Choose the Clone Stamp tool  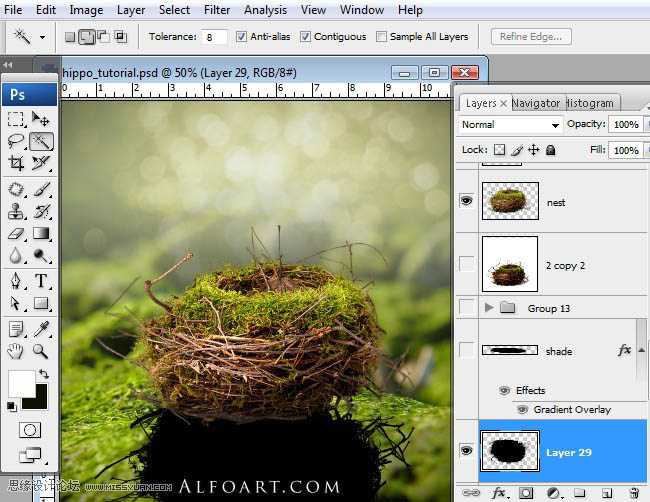click(x=16, y=211)
